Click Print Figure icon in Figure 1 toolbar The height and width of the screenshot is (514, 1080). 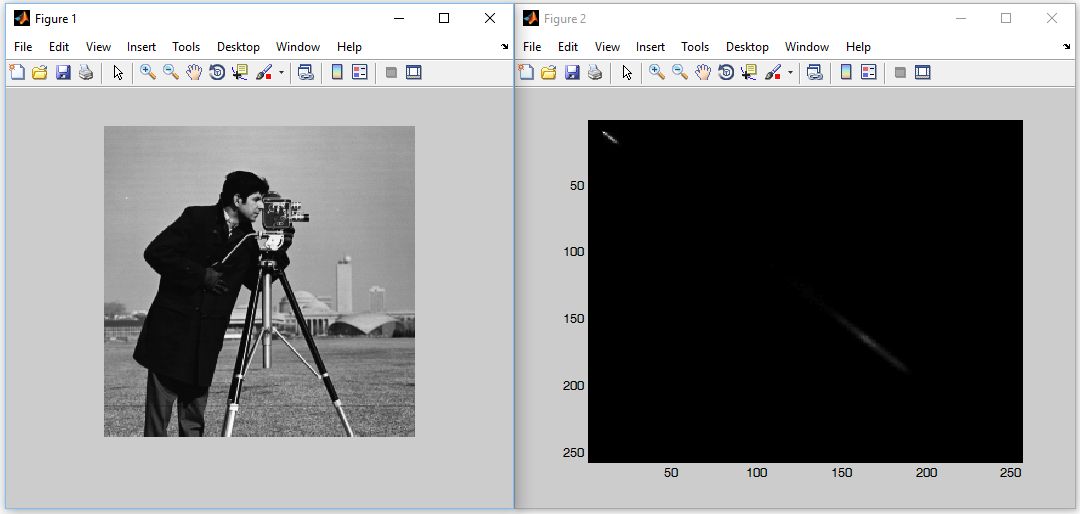(x=85, y=72)
